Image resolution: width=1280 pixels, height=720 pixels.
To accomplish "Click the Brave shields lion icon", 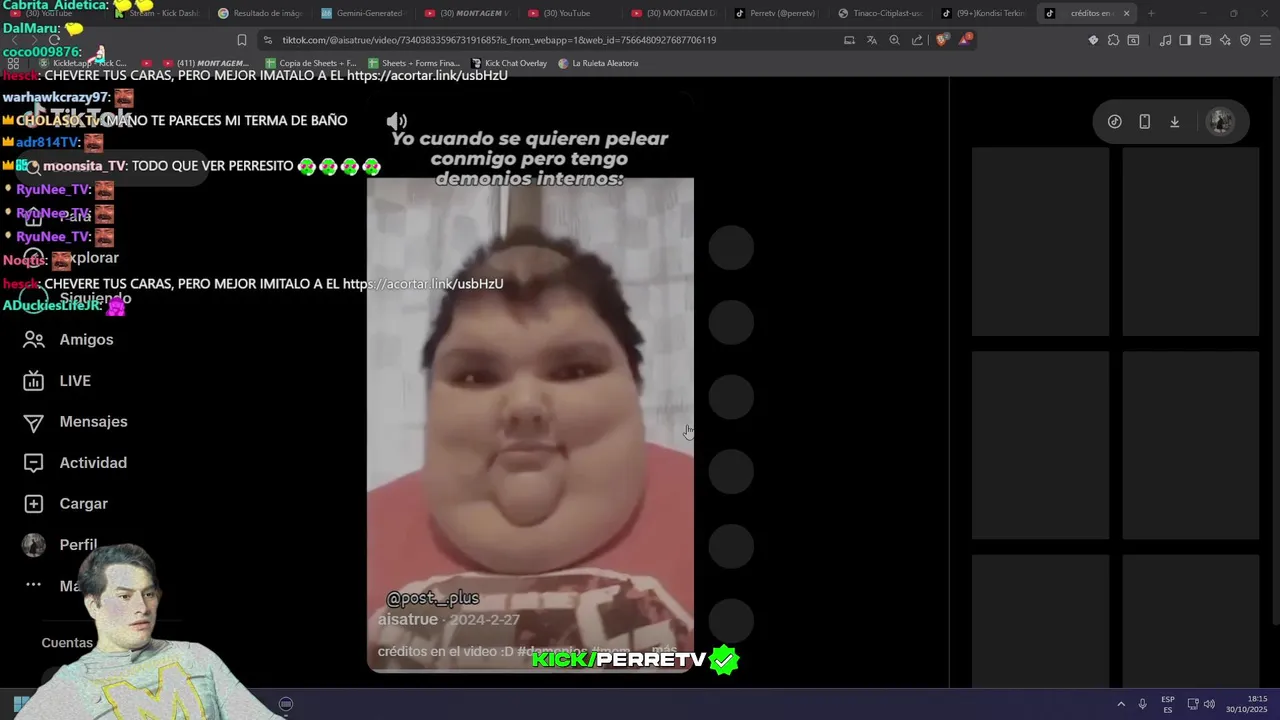I will click(943, 40).
